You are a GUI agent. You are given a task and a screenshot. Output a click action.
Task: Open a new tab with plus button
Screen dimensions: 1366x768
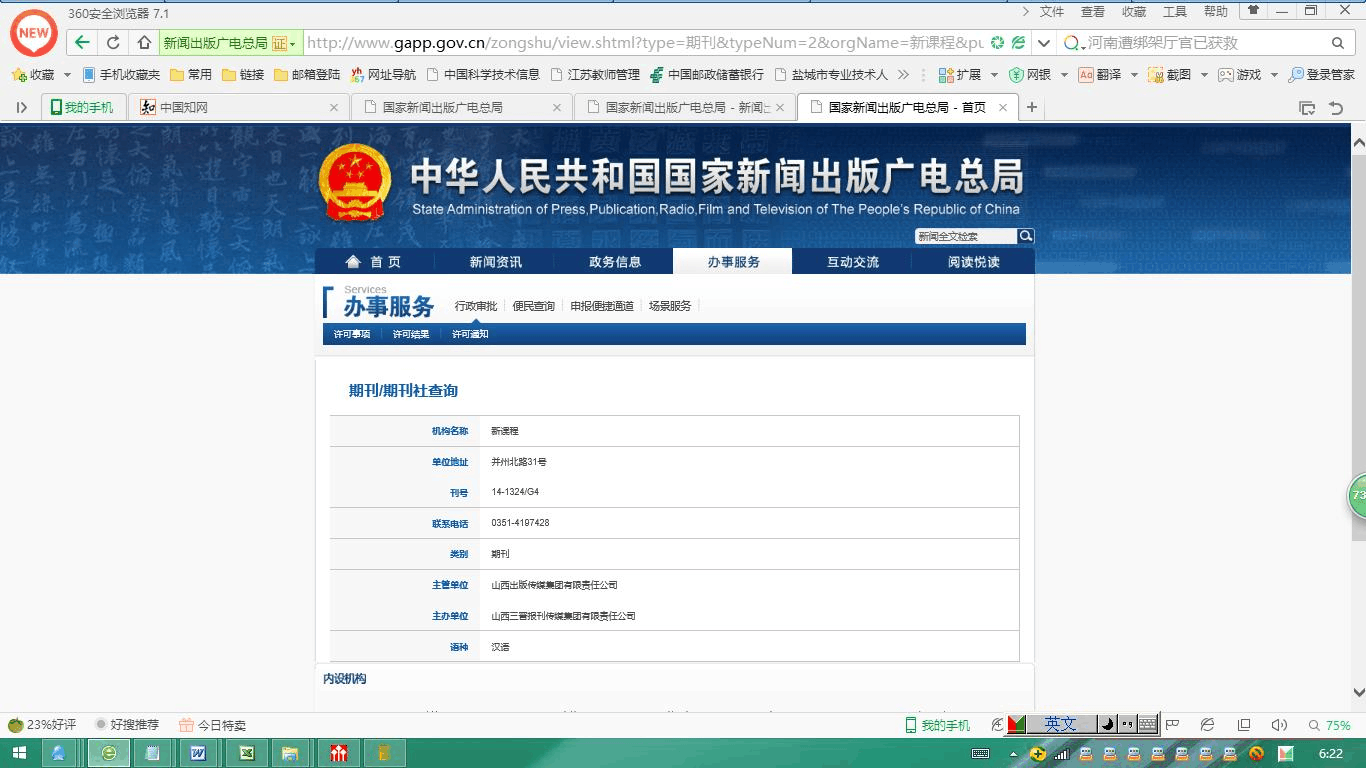click(1032, 107)
